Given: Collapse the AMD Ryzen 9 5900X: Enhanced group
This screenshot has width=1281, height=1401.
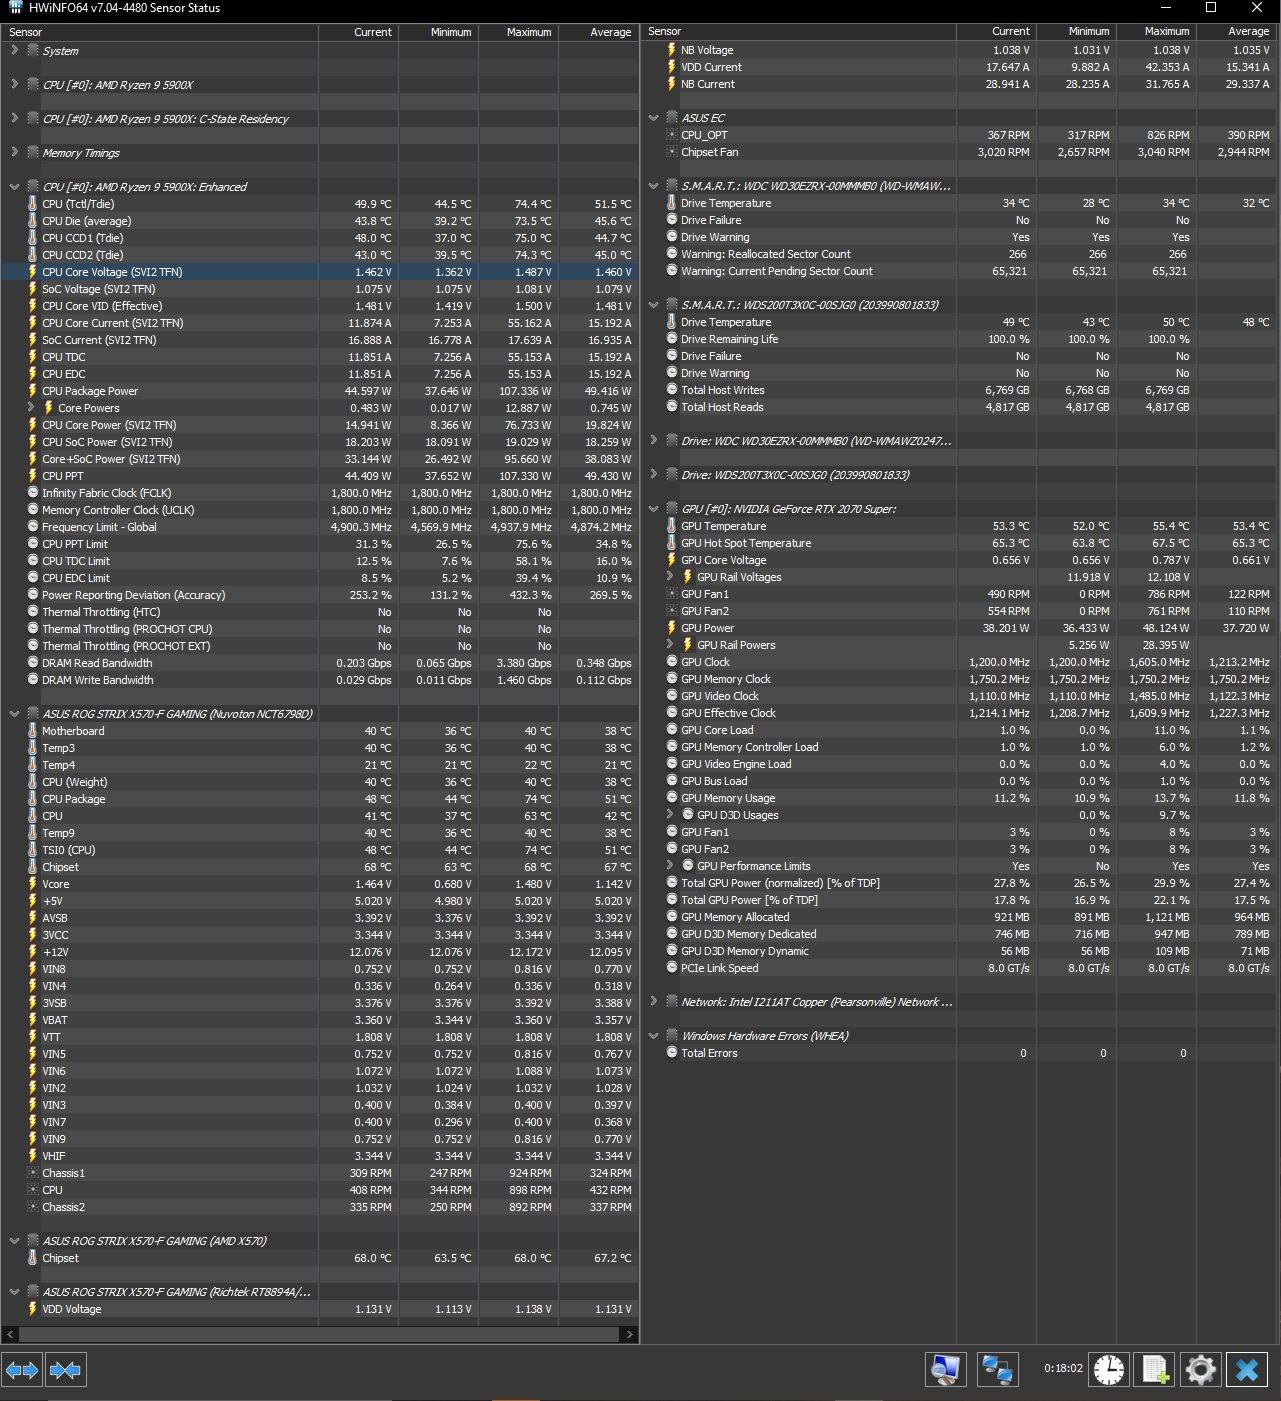Looking at the screenshot, I should (14, 187).
